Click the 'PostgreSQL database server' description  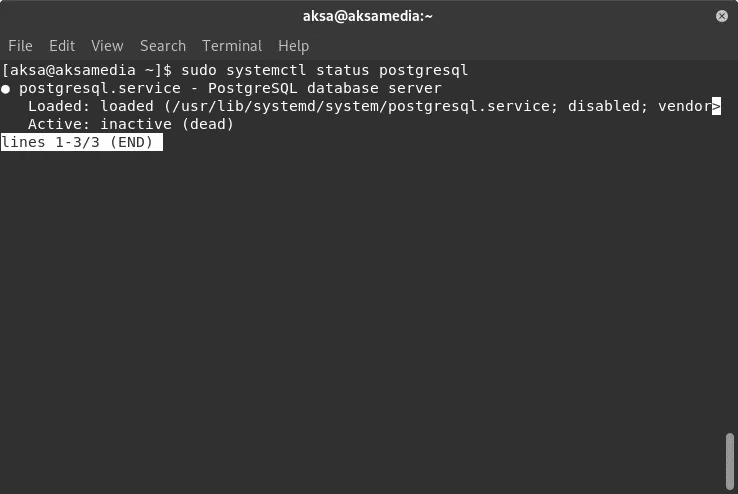click(325, 88)
